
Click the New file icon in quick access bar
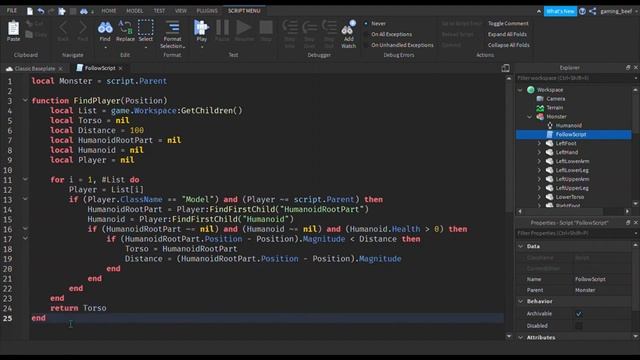(30, 11)
